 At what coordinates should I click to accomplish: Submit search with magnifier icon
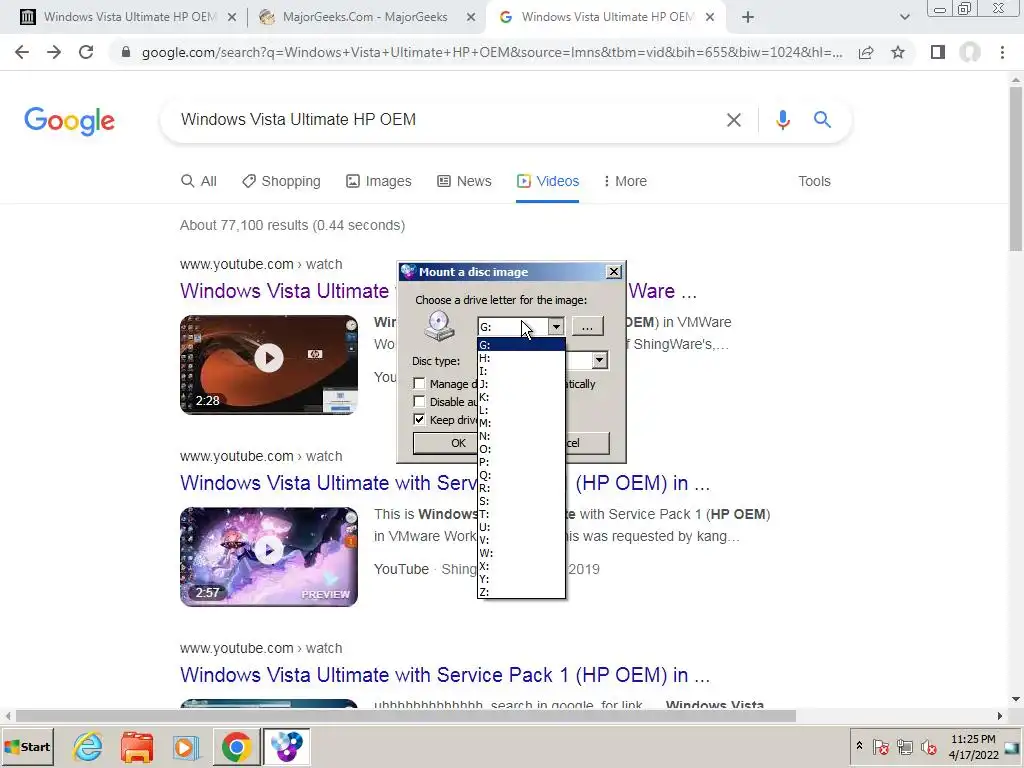click(822, 120)
